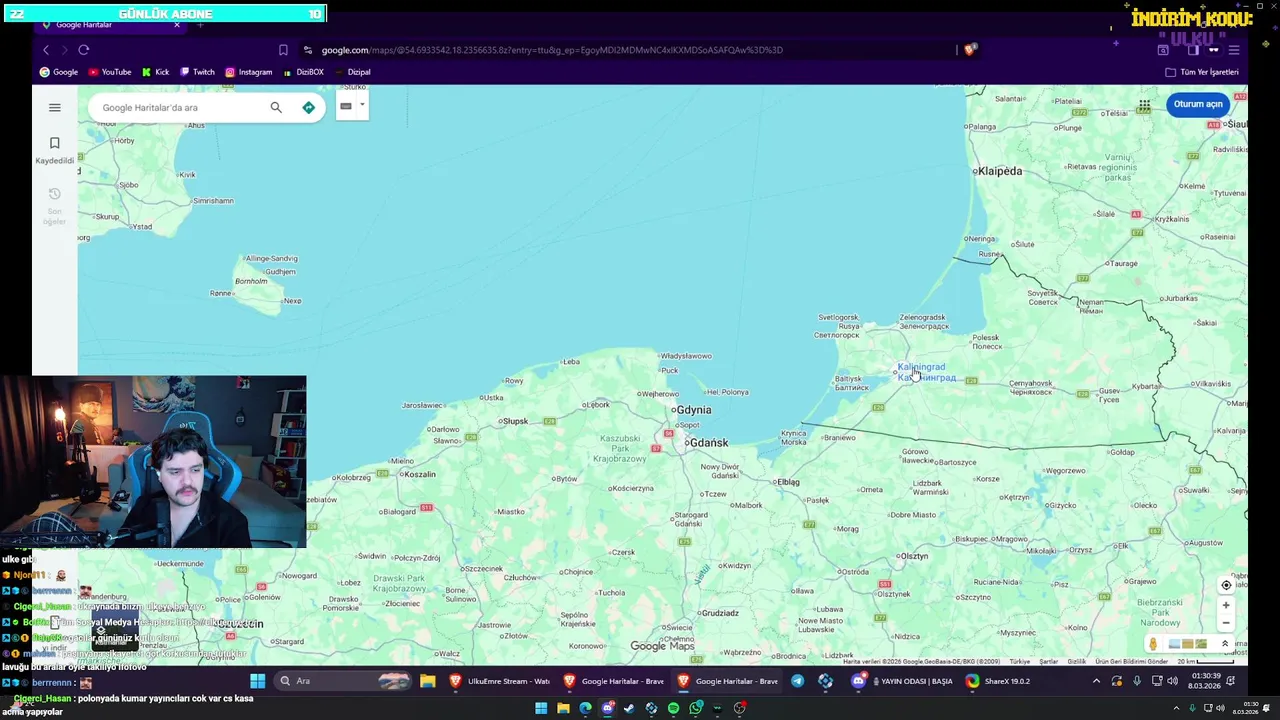
Task: Close the Google Haritalar tab
Action: [x=177, y=24]
